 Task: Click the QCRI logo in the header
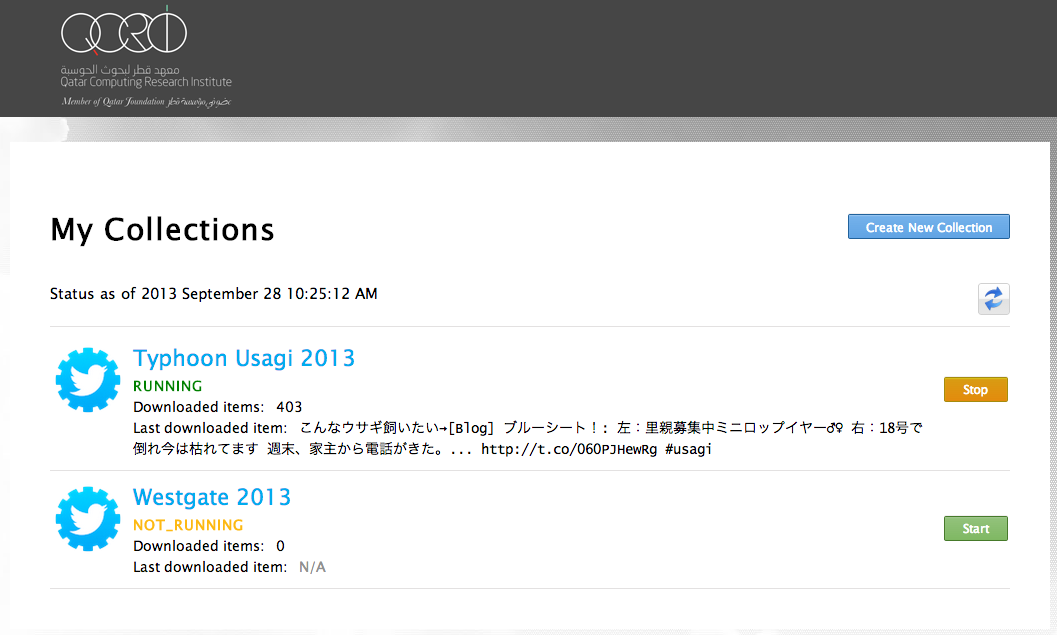coord(124,32)
